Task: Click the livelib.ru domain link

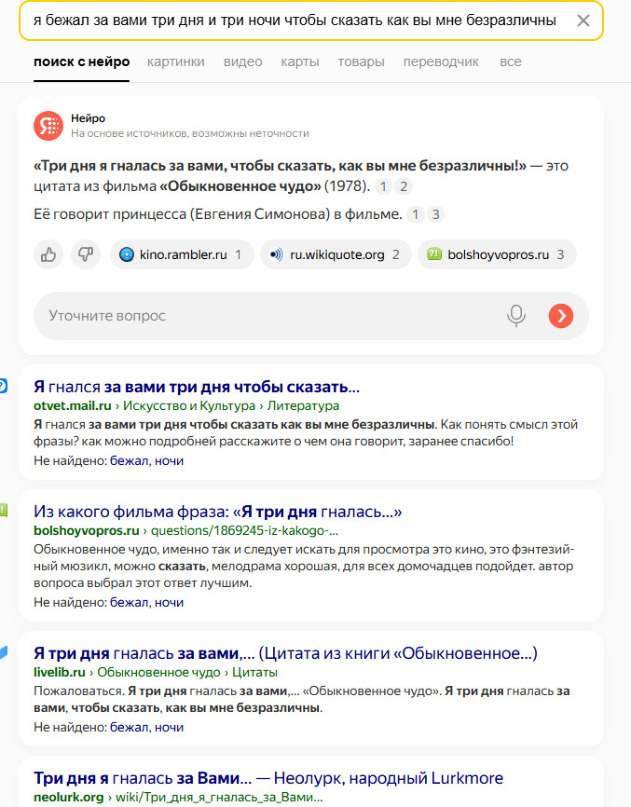Action: pos(59,672)
